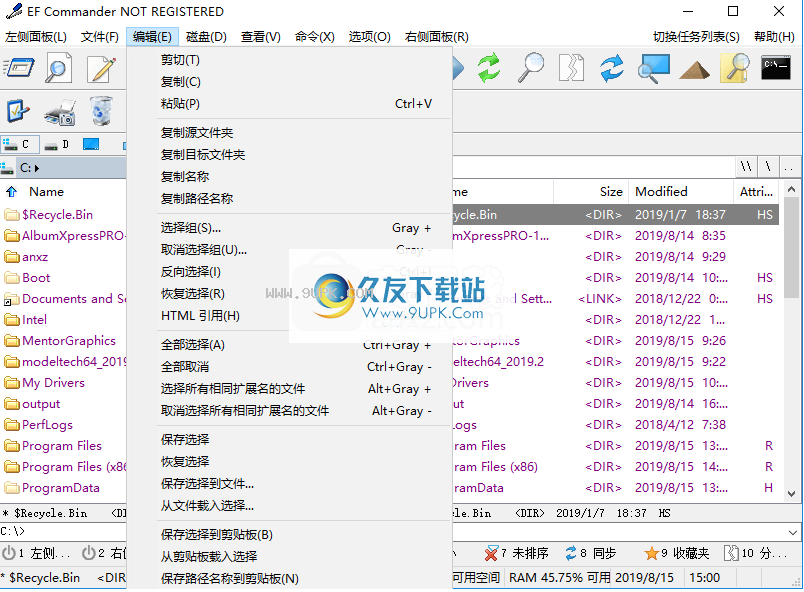Click the printer with camera icon
This screenshot has width=804, height=592.
point(60,112)
